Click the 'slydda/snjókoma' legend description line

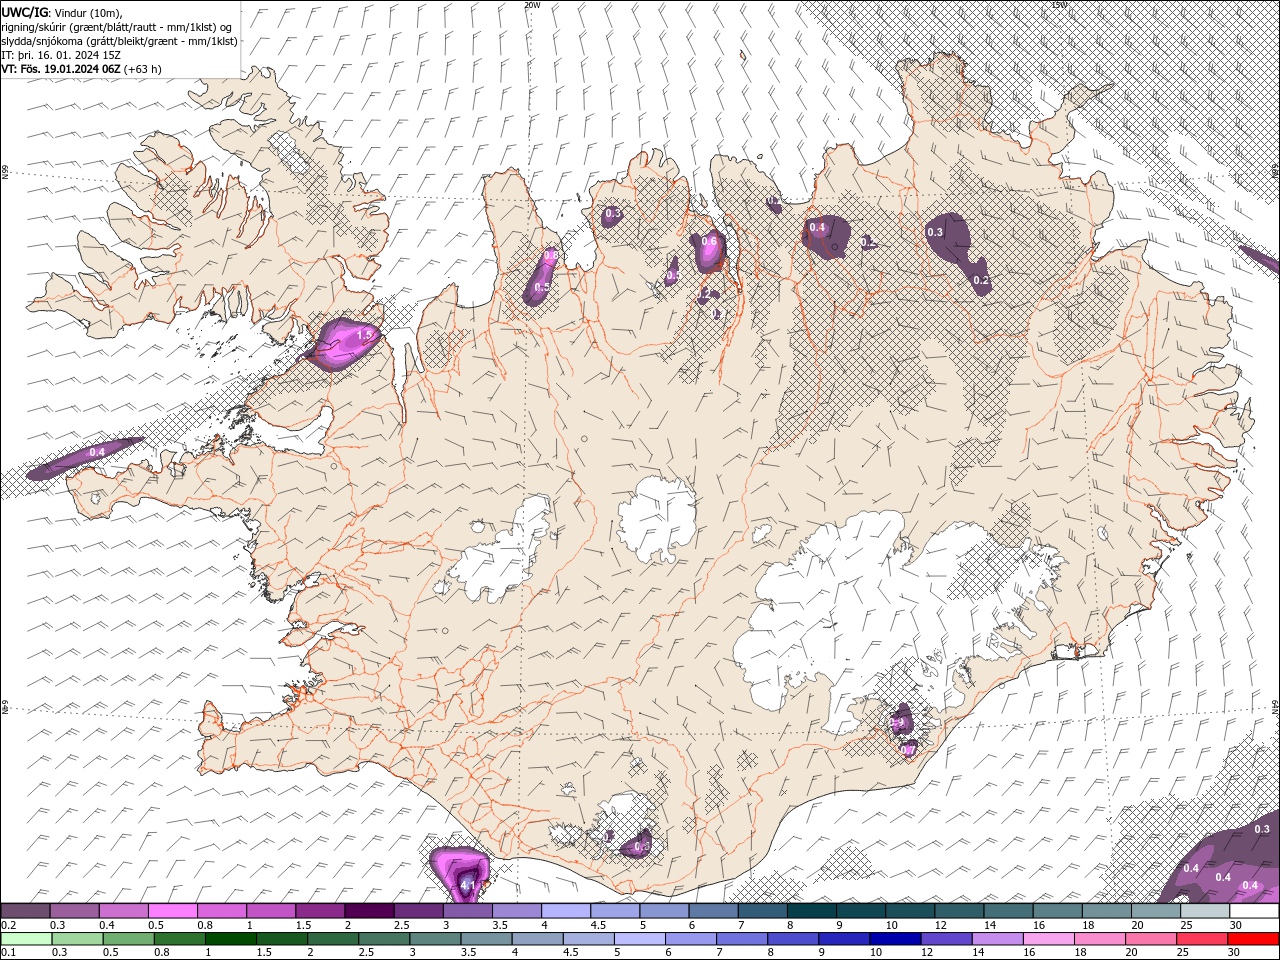(x=119, y=41)
